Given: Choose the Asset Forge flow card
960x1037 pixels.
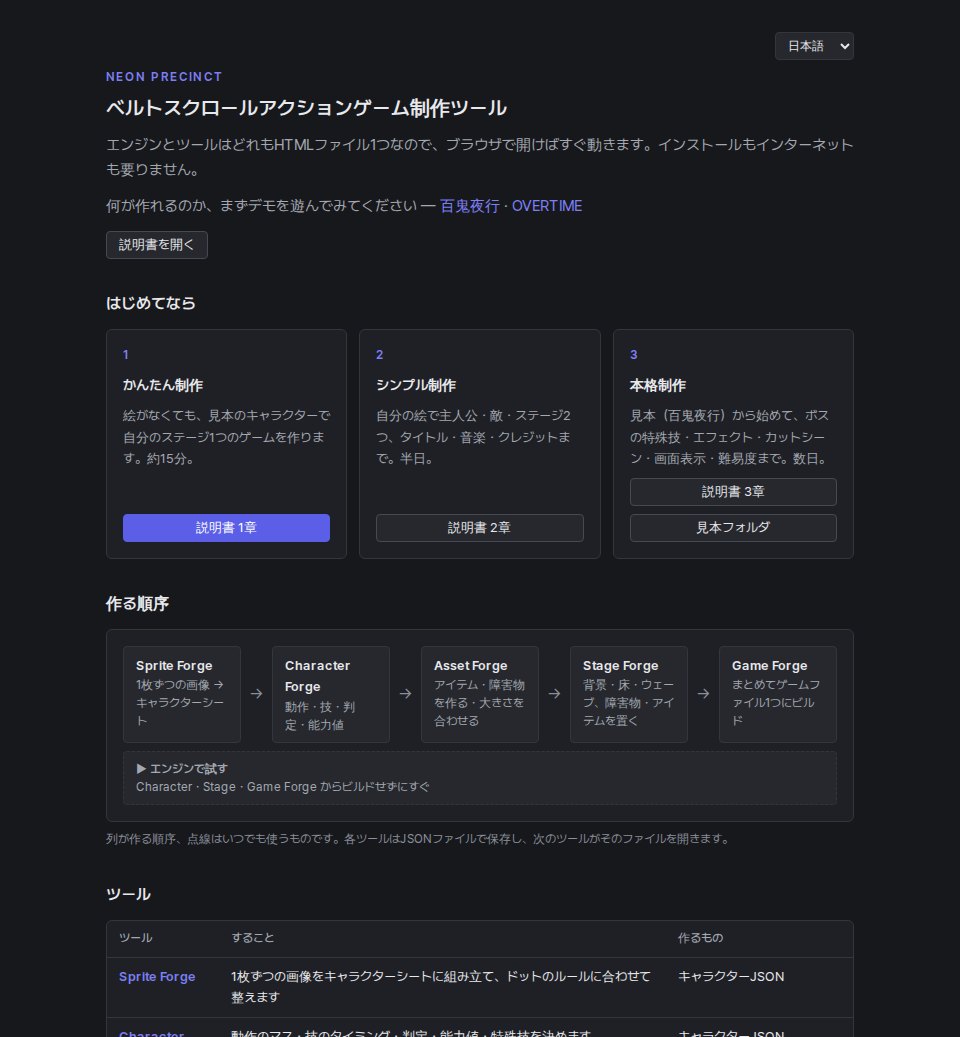Looking at the screenshot, I should [480, 694].
